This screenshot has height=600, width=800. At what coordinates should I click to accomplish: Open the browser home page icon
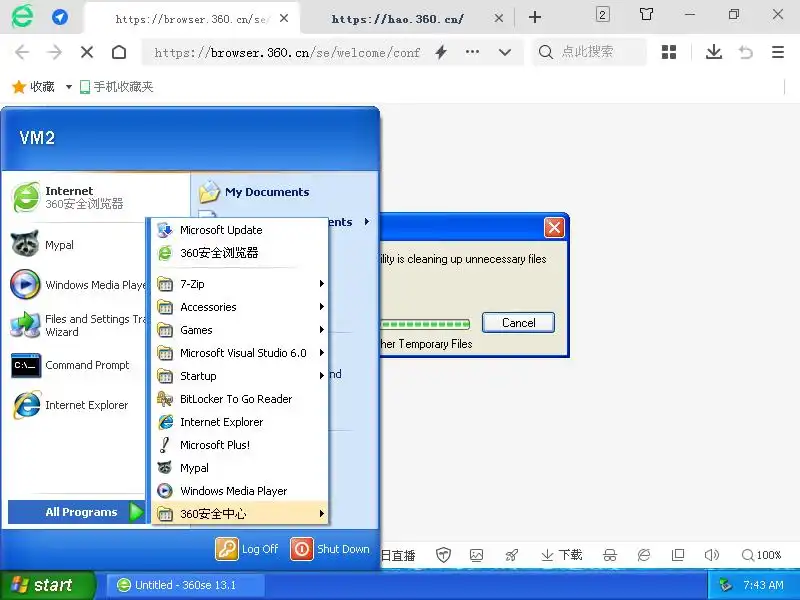pos(119,52)
